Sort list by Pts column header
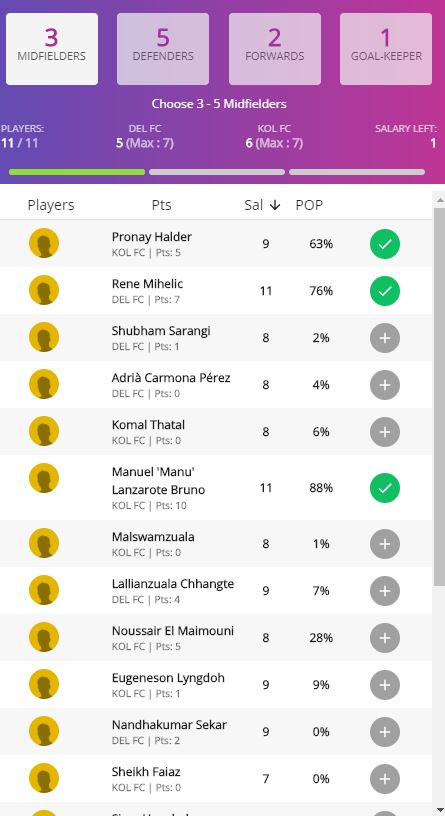Image resolution: width=445 pixels, height=816 pixels. click(x=161, y=205)
